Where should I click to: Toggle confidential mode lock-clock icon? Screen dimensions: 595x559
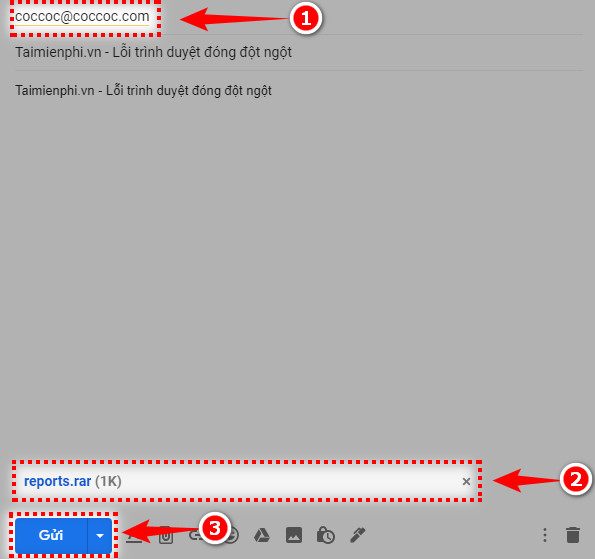pyautogui.click(x=326, y=535)
